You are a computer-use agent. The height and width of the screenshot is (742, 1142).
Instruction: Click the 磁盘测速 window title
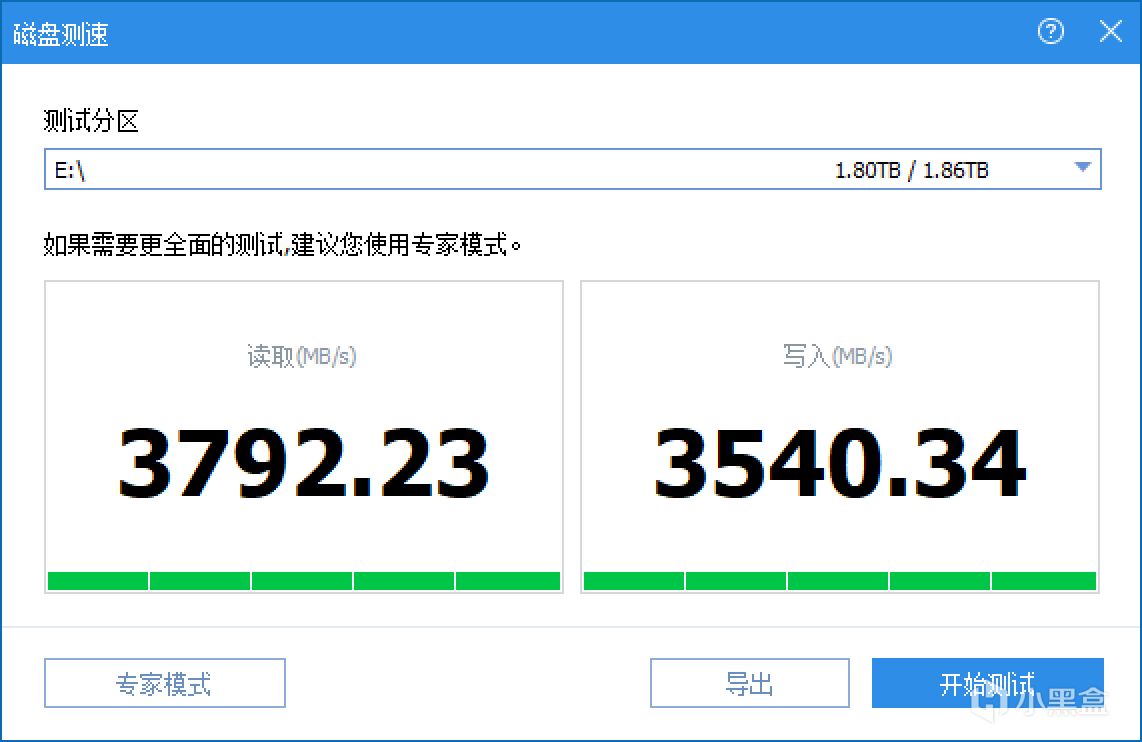[61, 34]
